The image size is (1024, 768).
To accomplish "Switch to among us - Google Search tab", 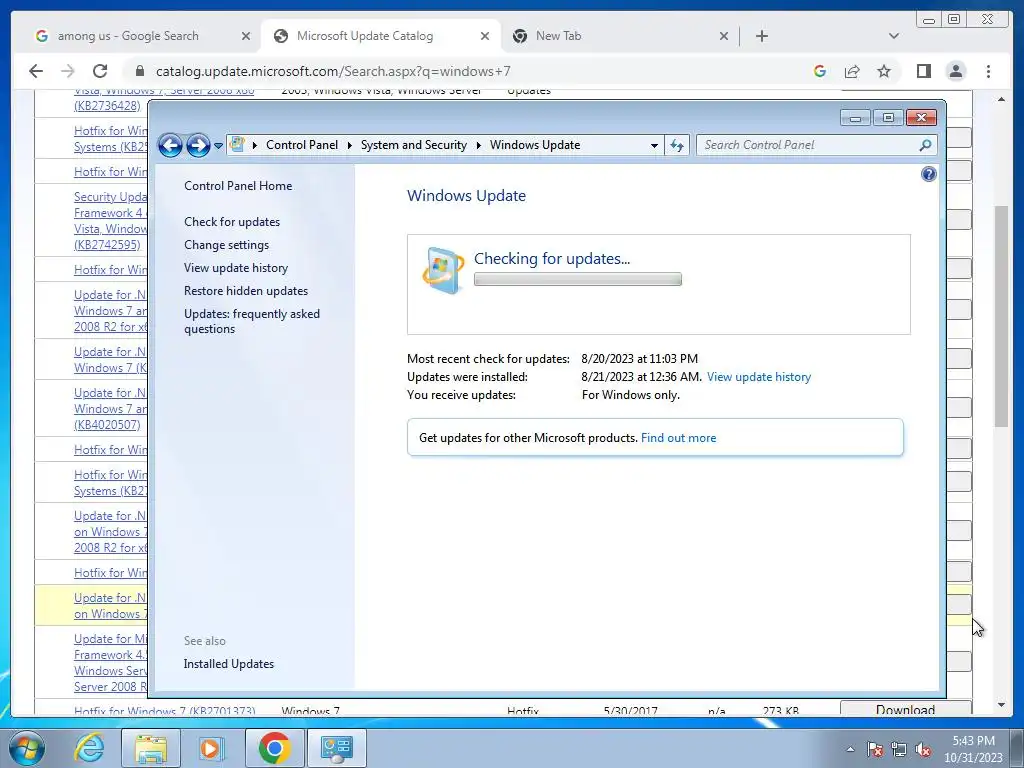I will pos(128,36).
